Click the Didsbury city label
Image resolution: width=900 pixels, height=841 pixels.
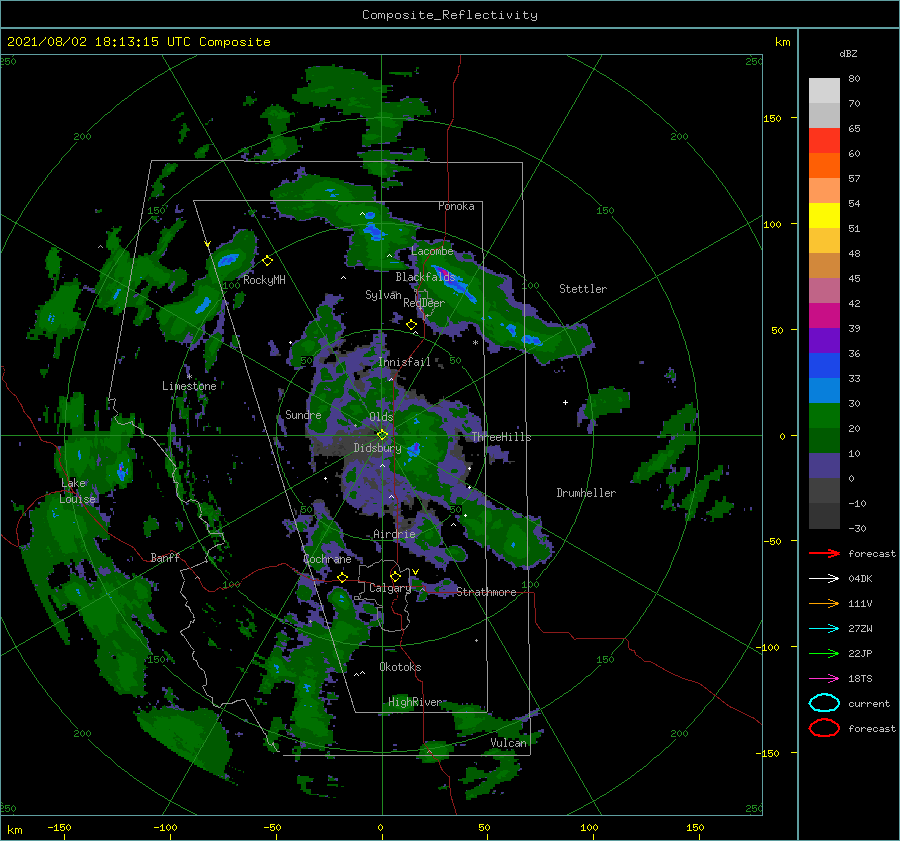click(x=377, y=448)
